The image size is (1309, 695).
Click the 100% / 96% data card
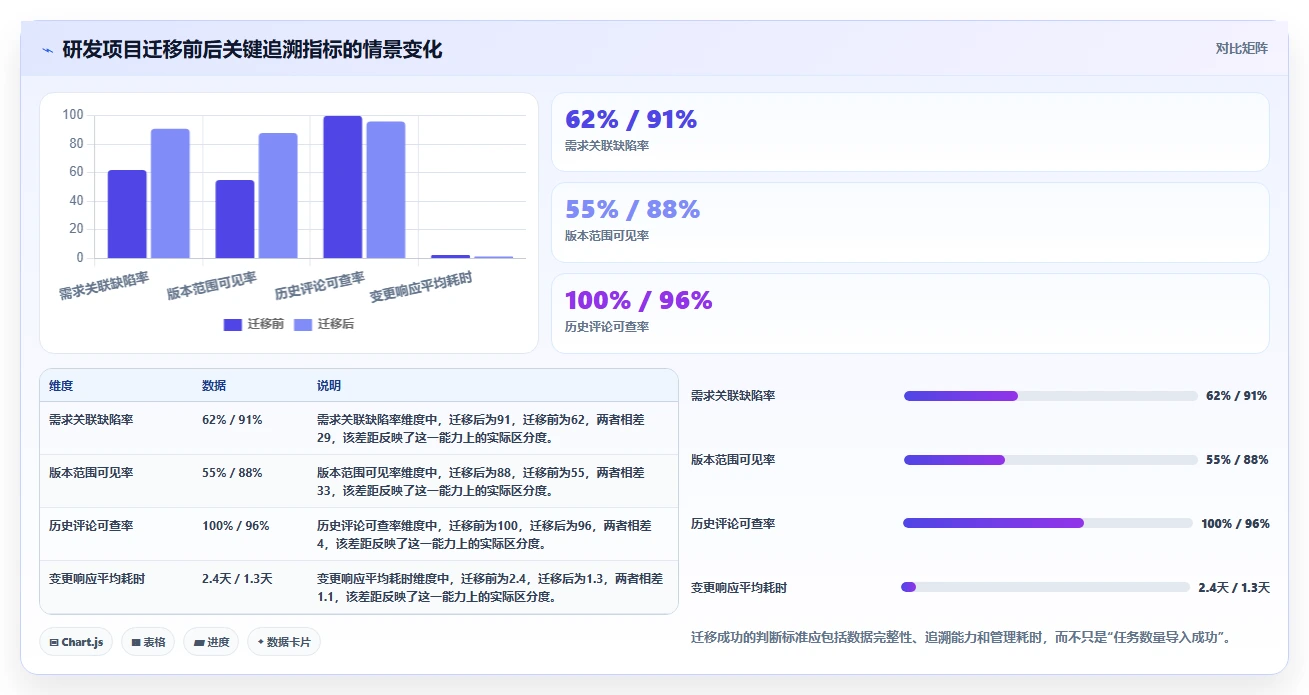pos(910,313)
